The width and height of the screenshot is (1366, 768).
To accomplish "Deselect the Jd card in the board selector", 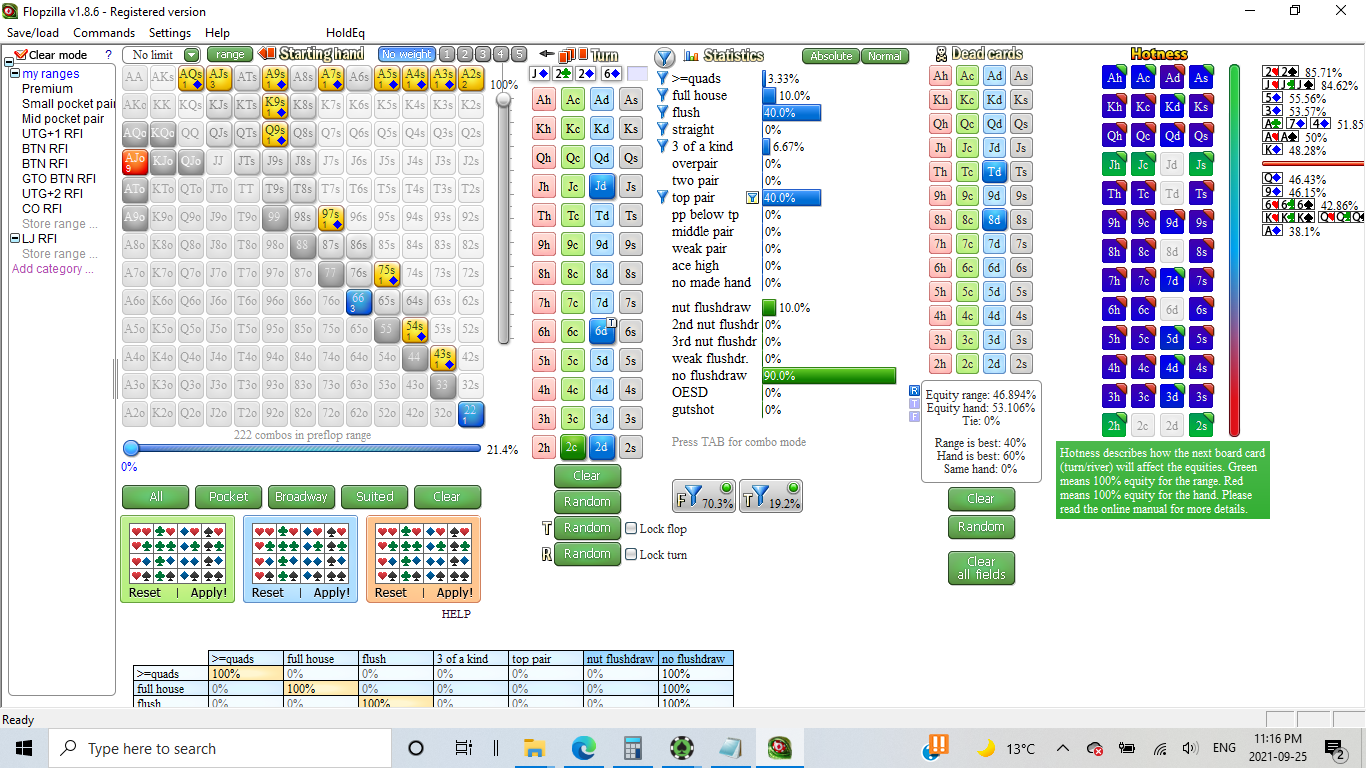I will pos(601,186).
